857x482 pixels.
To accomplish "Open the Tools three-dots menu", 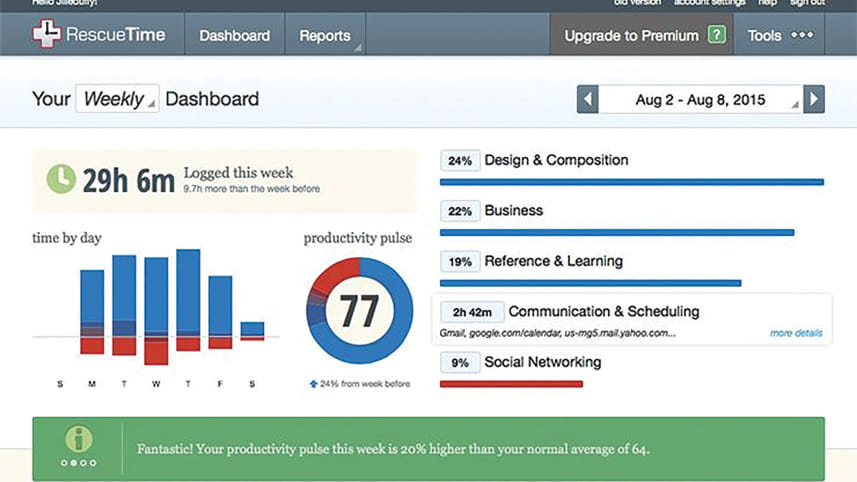I will coord(802,36).
